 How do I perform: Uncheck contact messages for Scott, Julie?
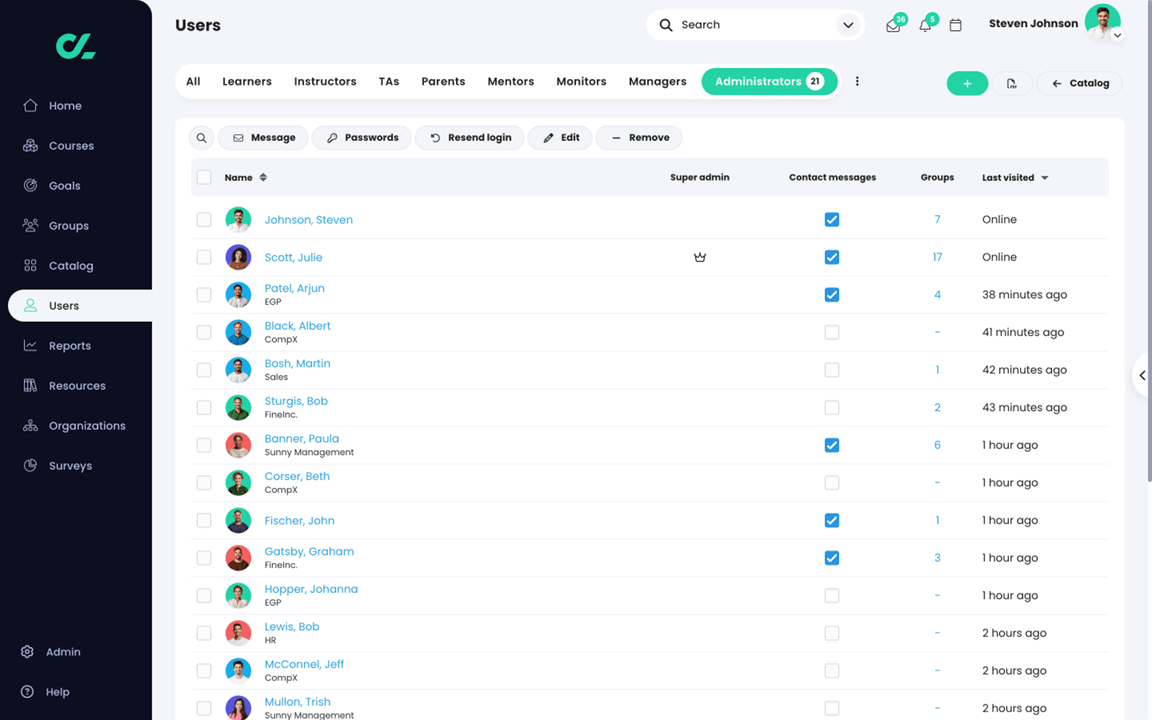pyautogui.click(x=832, y=257)
